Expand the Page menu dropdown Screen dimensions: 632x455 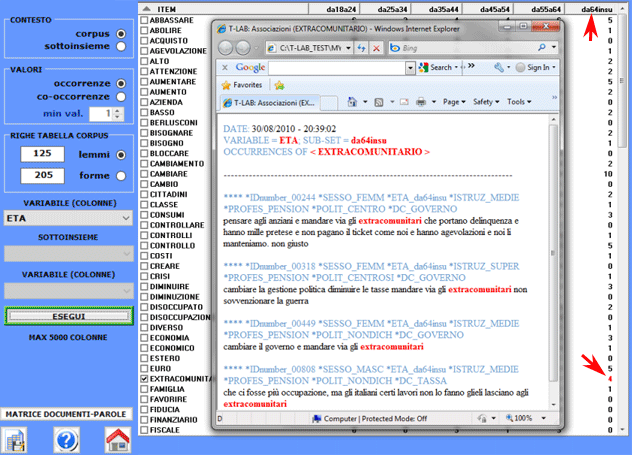pos(454,102)
